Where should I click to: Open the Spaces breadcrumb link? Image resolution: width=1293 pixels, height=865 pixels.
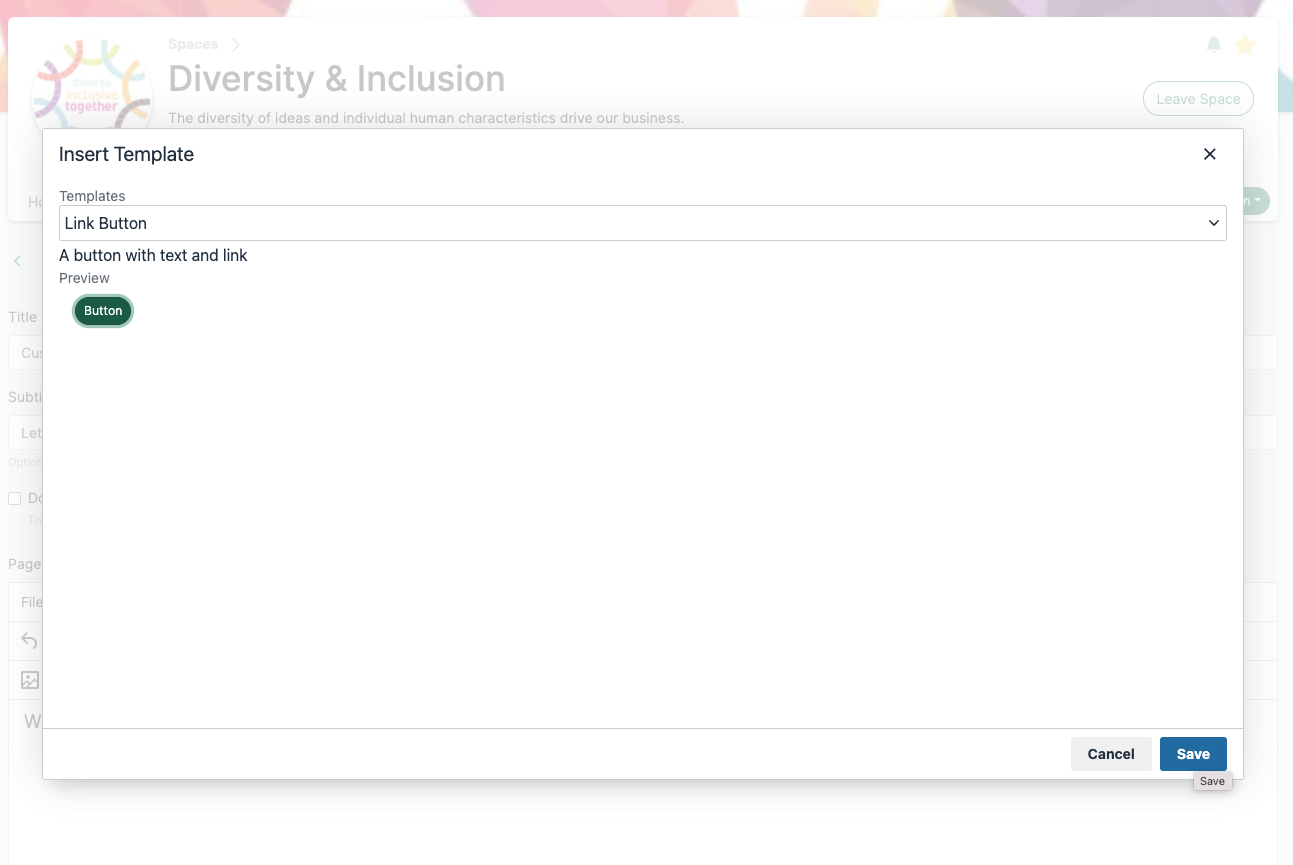[193, 45]
